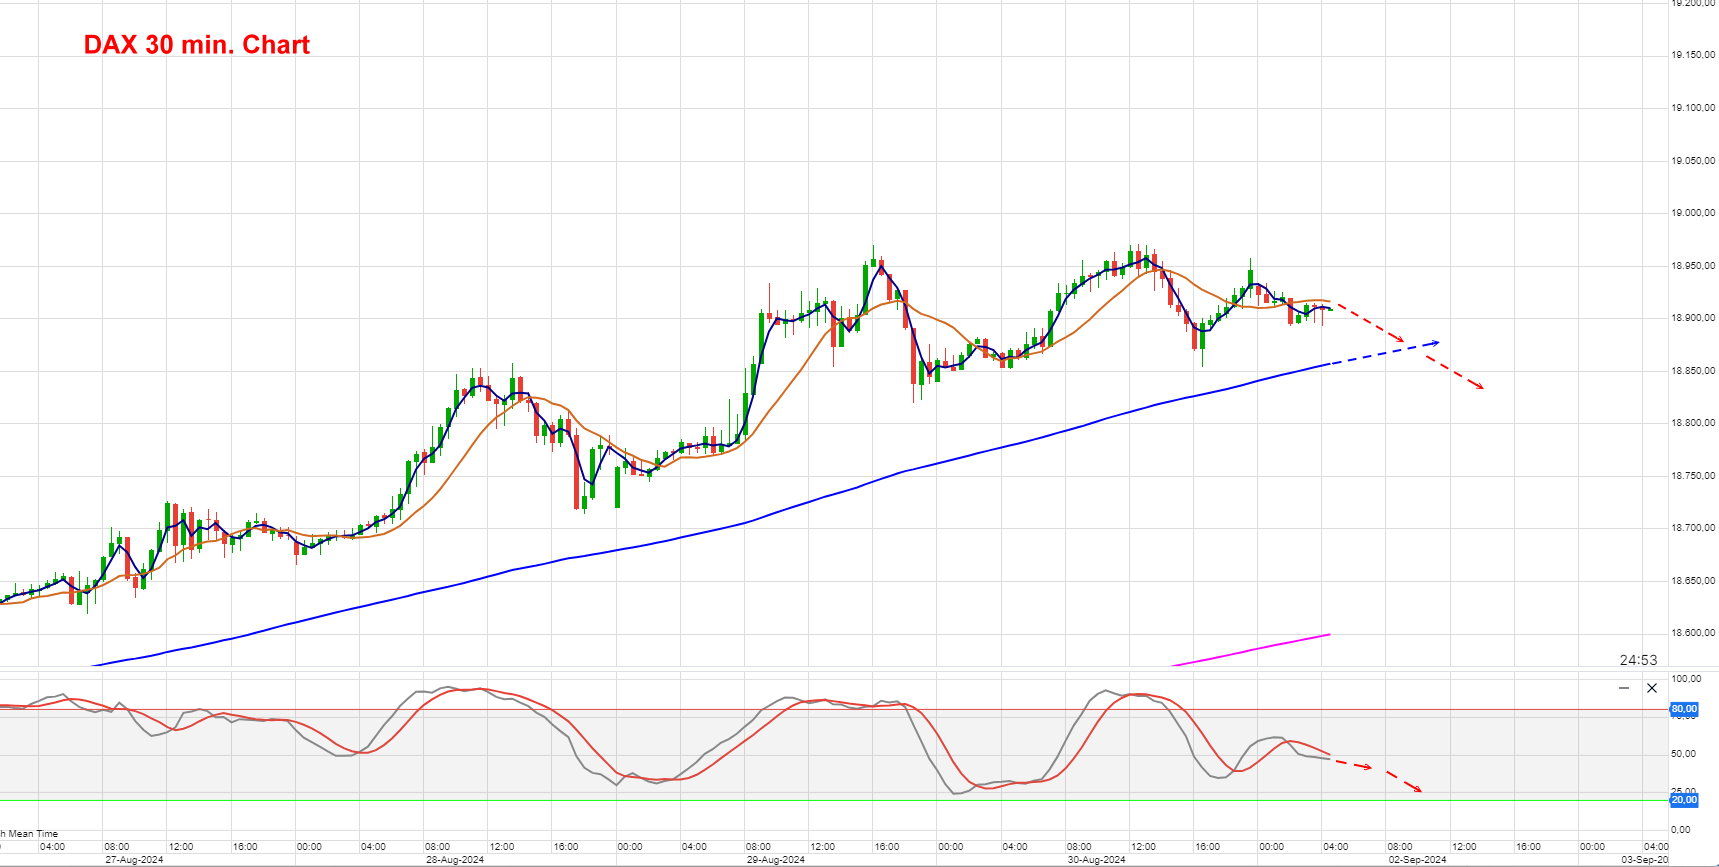Image resolution: width=1719 pixels, height=867 pixels.
Task: Click the 27-Aug-2024 date label
Action: (x=134, y=860)
